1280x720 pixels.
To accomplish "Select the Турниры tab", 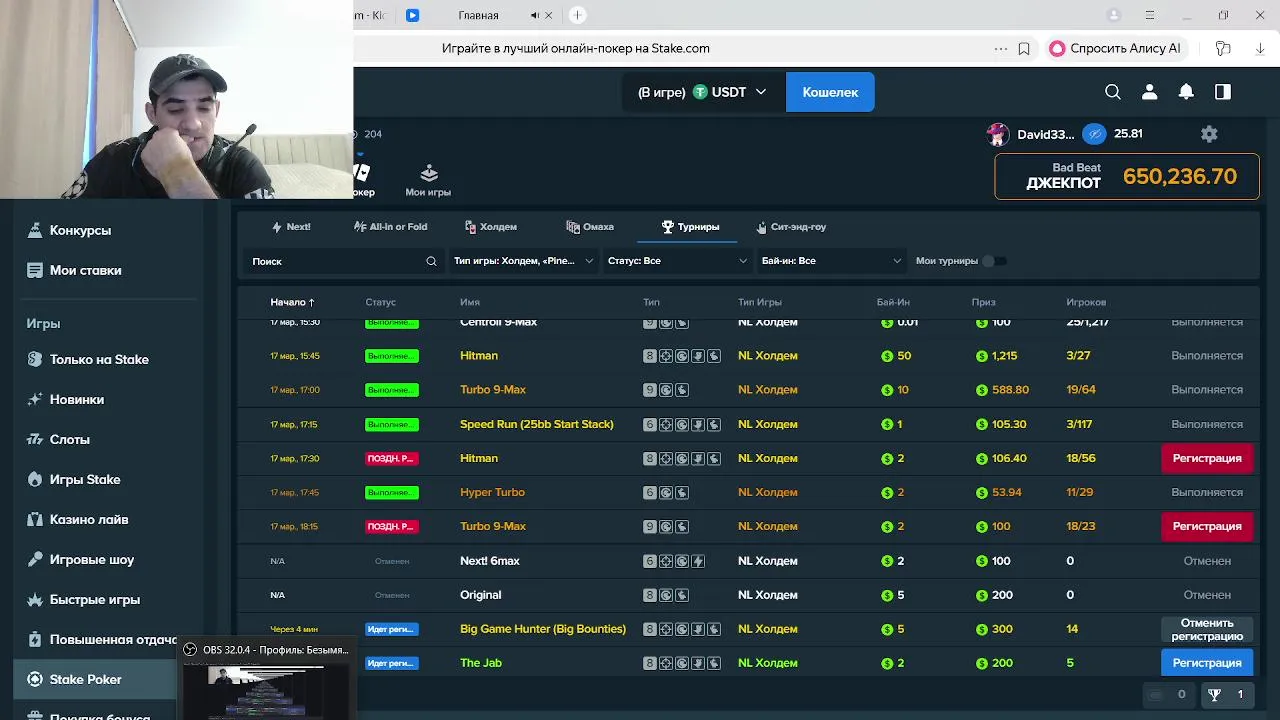I will 690,227.
